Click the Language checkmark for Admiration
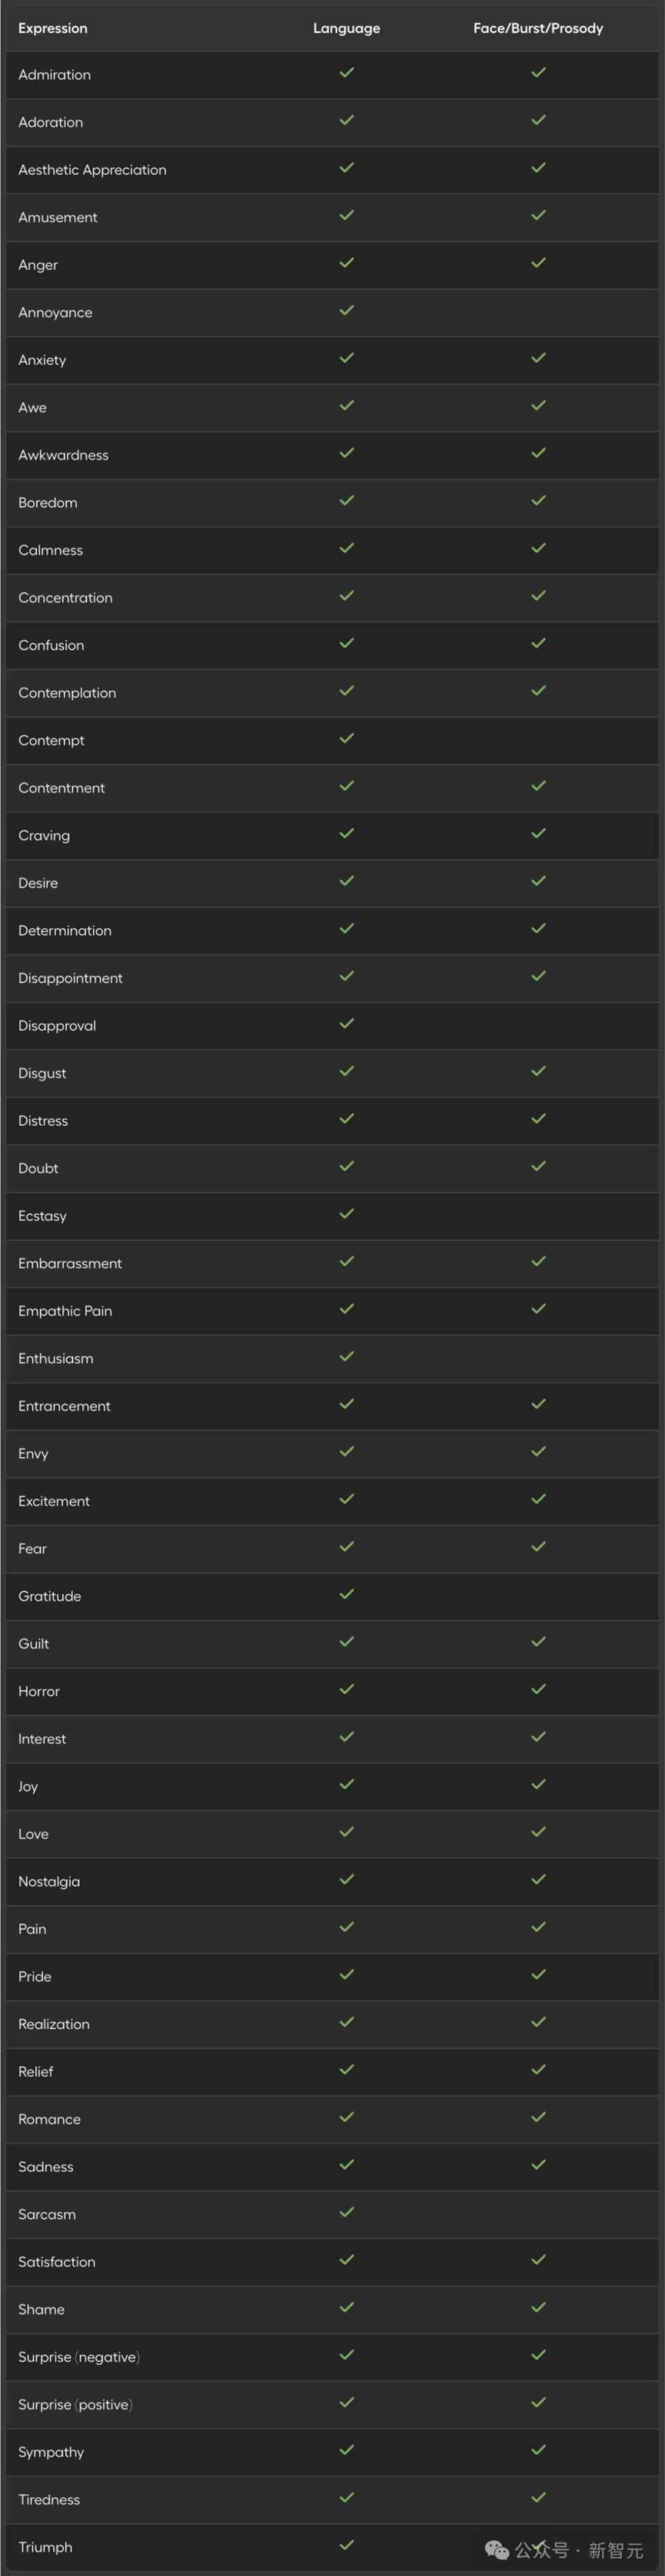 (346, 73)
